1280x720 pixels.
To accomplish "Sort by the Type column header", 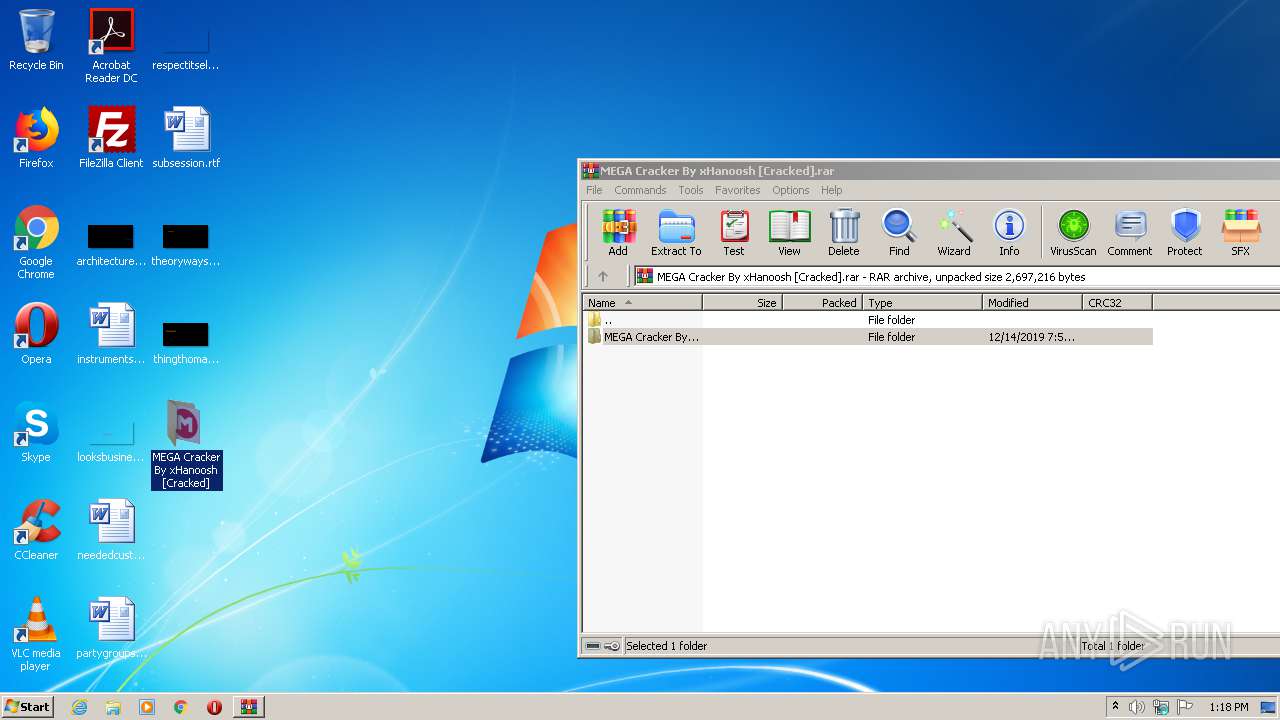I will tap(922, 302).
